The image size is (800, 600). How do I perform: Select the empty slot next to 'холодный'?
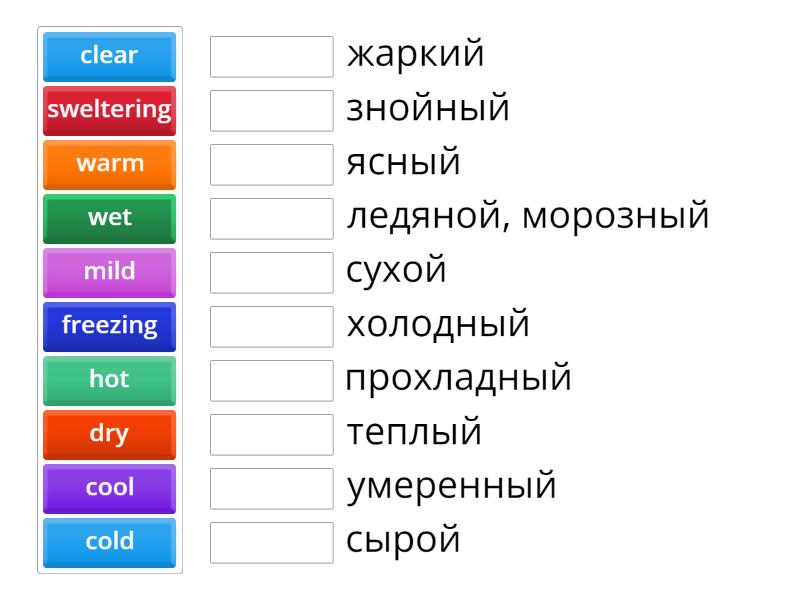tap(271, 325)
